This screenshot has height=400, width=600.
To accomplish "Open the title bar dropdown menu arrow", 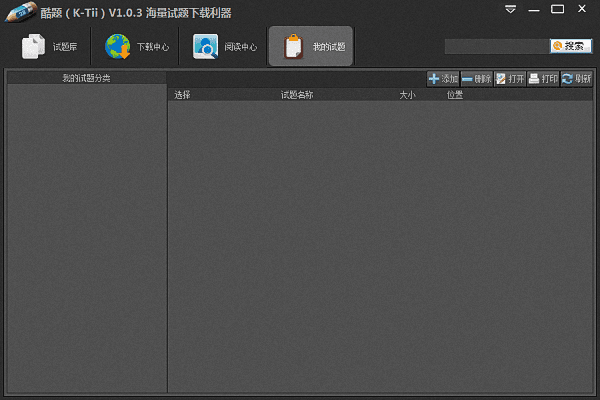I will click(511, 10).
